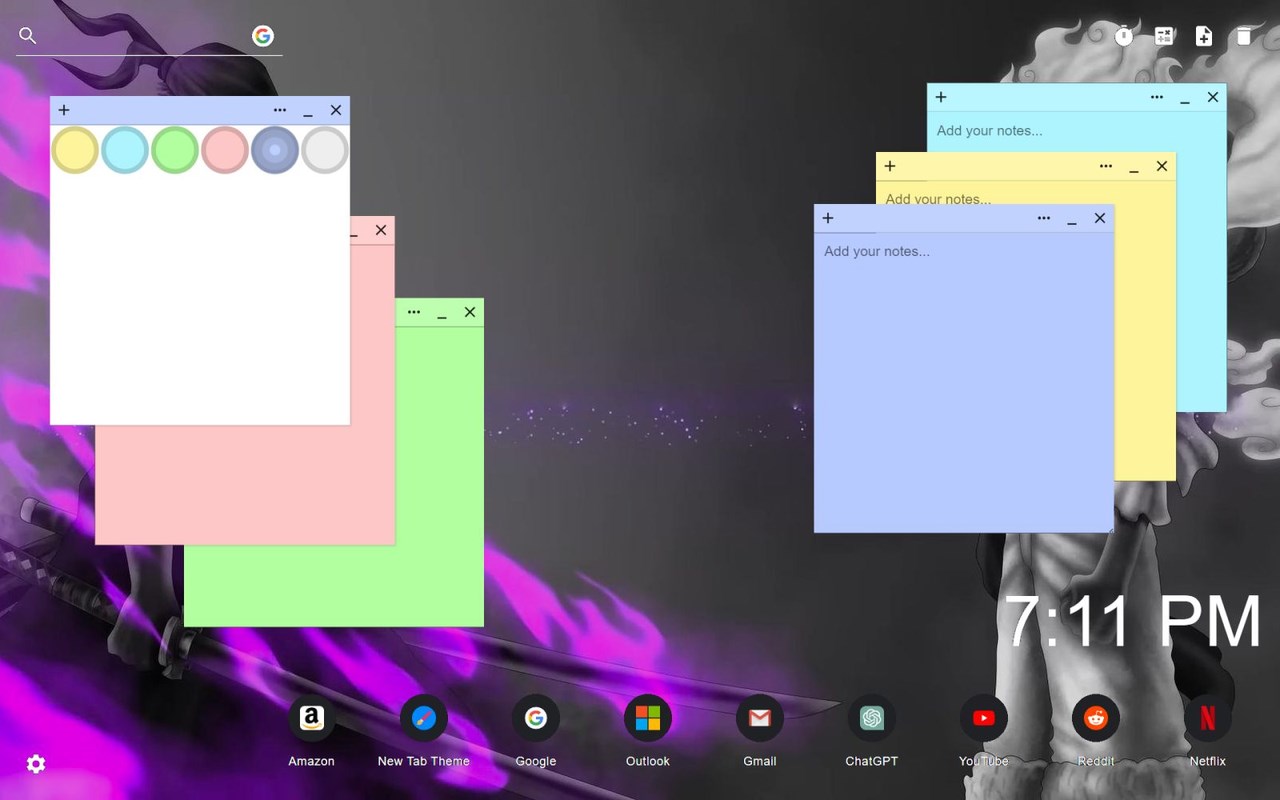Viewport: 1280px width, 800px height.
Task: Close the green note
Action: click(x=470, y=312)
